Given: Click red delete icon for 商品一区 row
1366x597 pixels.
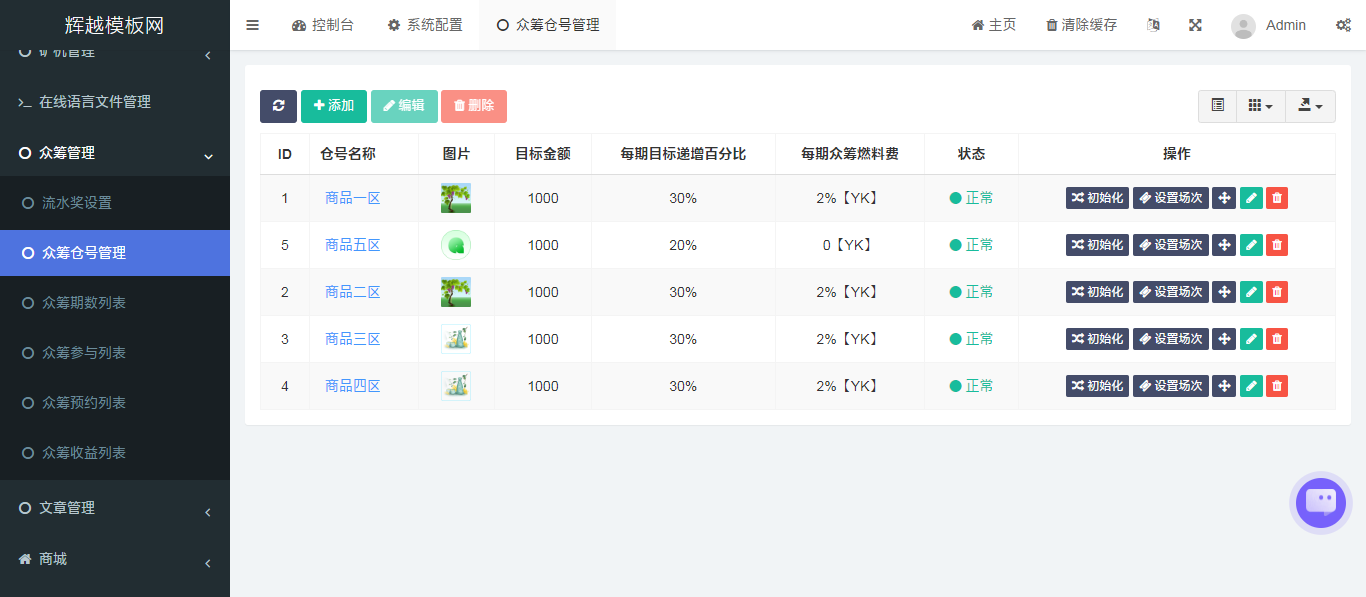Looking at the screenshot, I should coord(1277,198).
